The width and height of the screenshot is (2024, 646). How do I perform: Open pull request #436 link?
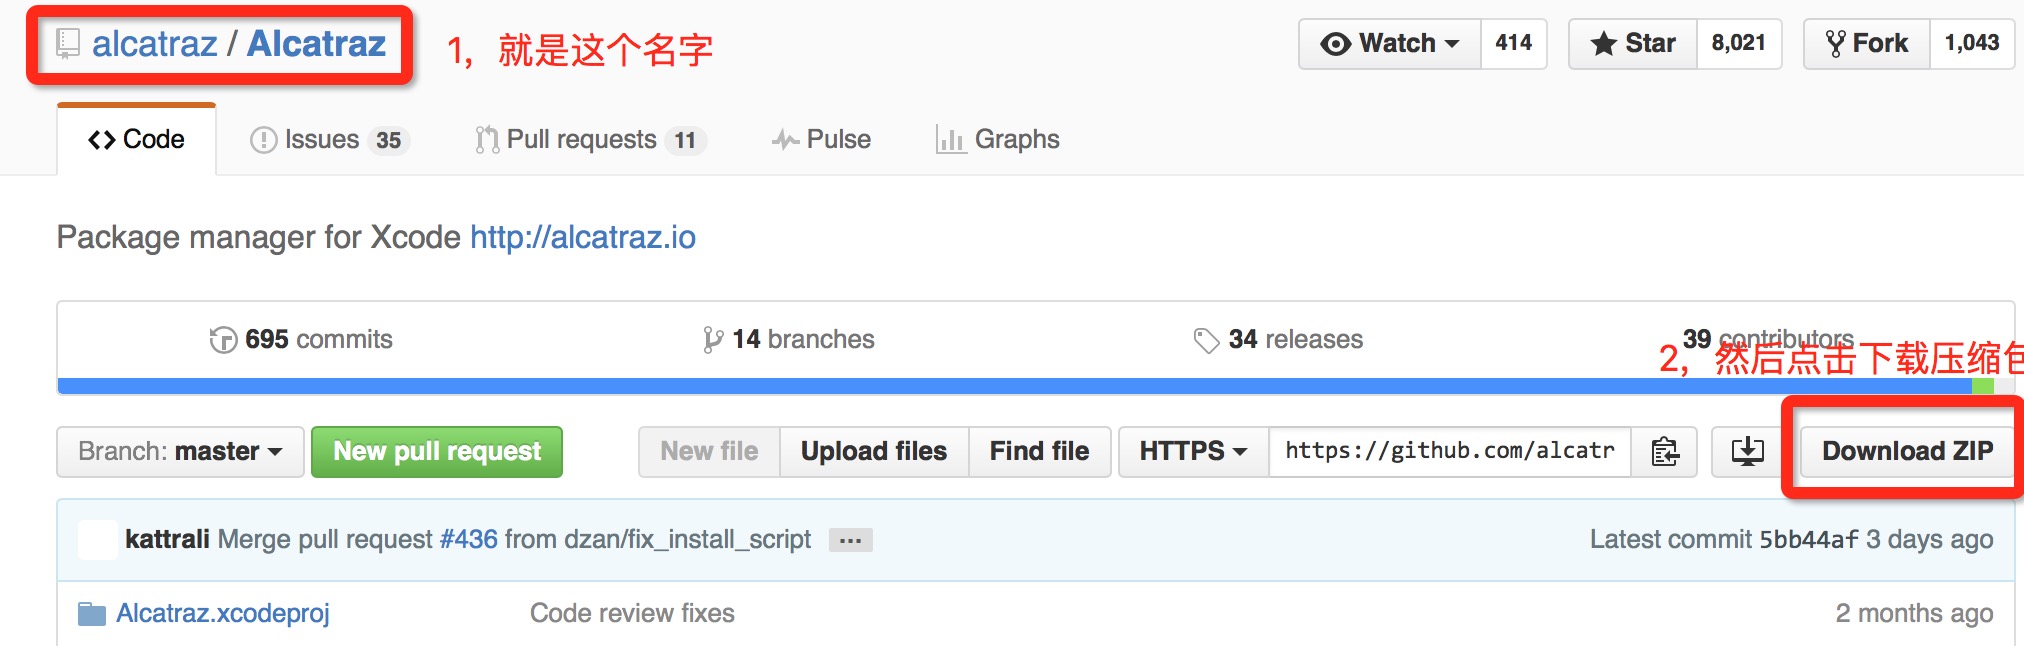pyautogui.click(x=469, y=540)
